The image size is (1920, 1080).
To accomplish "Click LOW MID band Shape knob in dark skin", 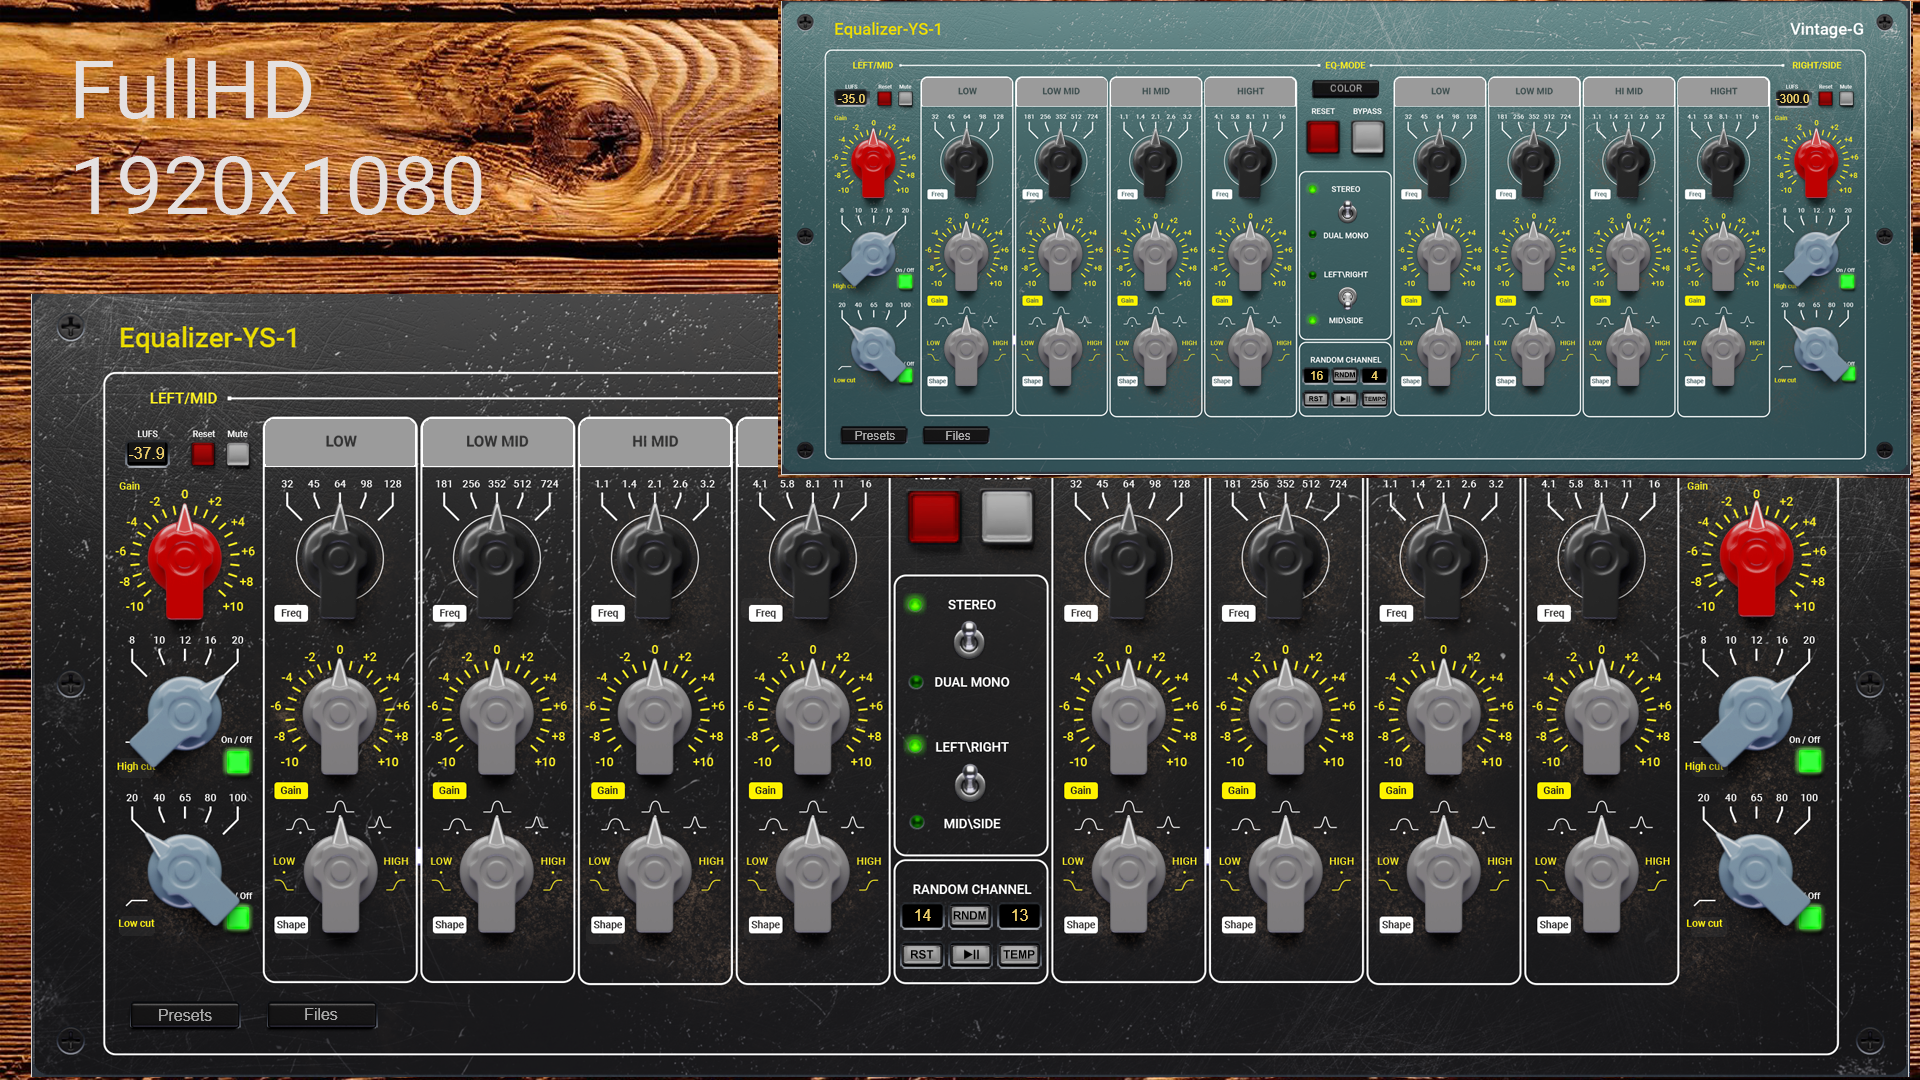I will click(497, 873).
